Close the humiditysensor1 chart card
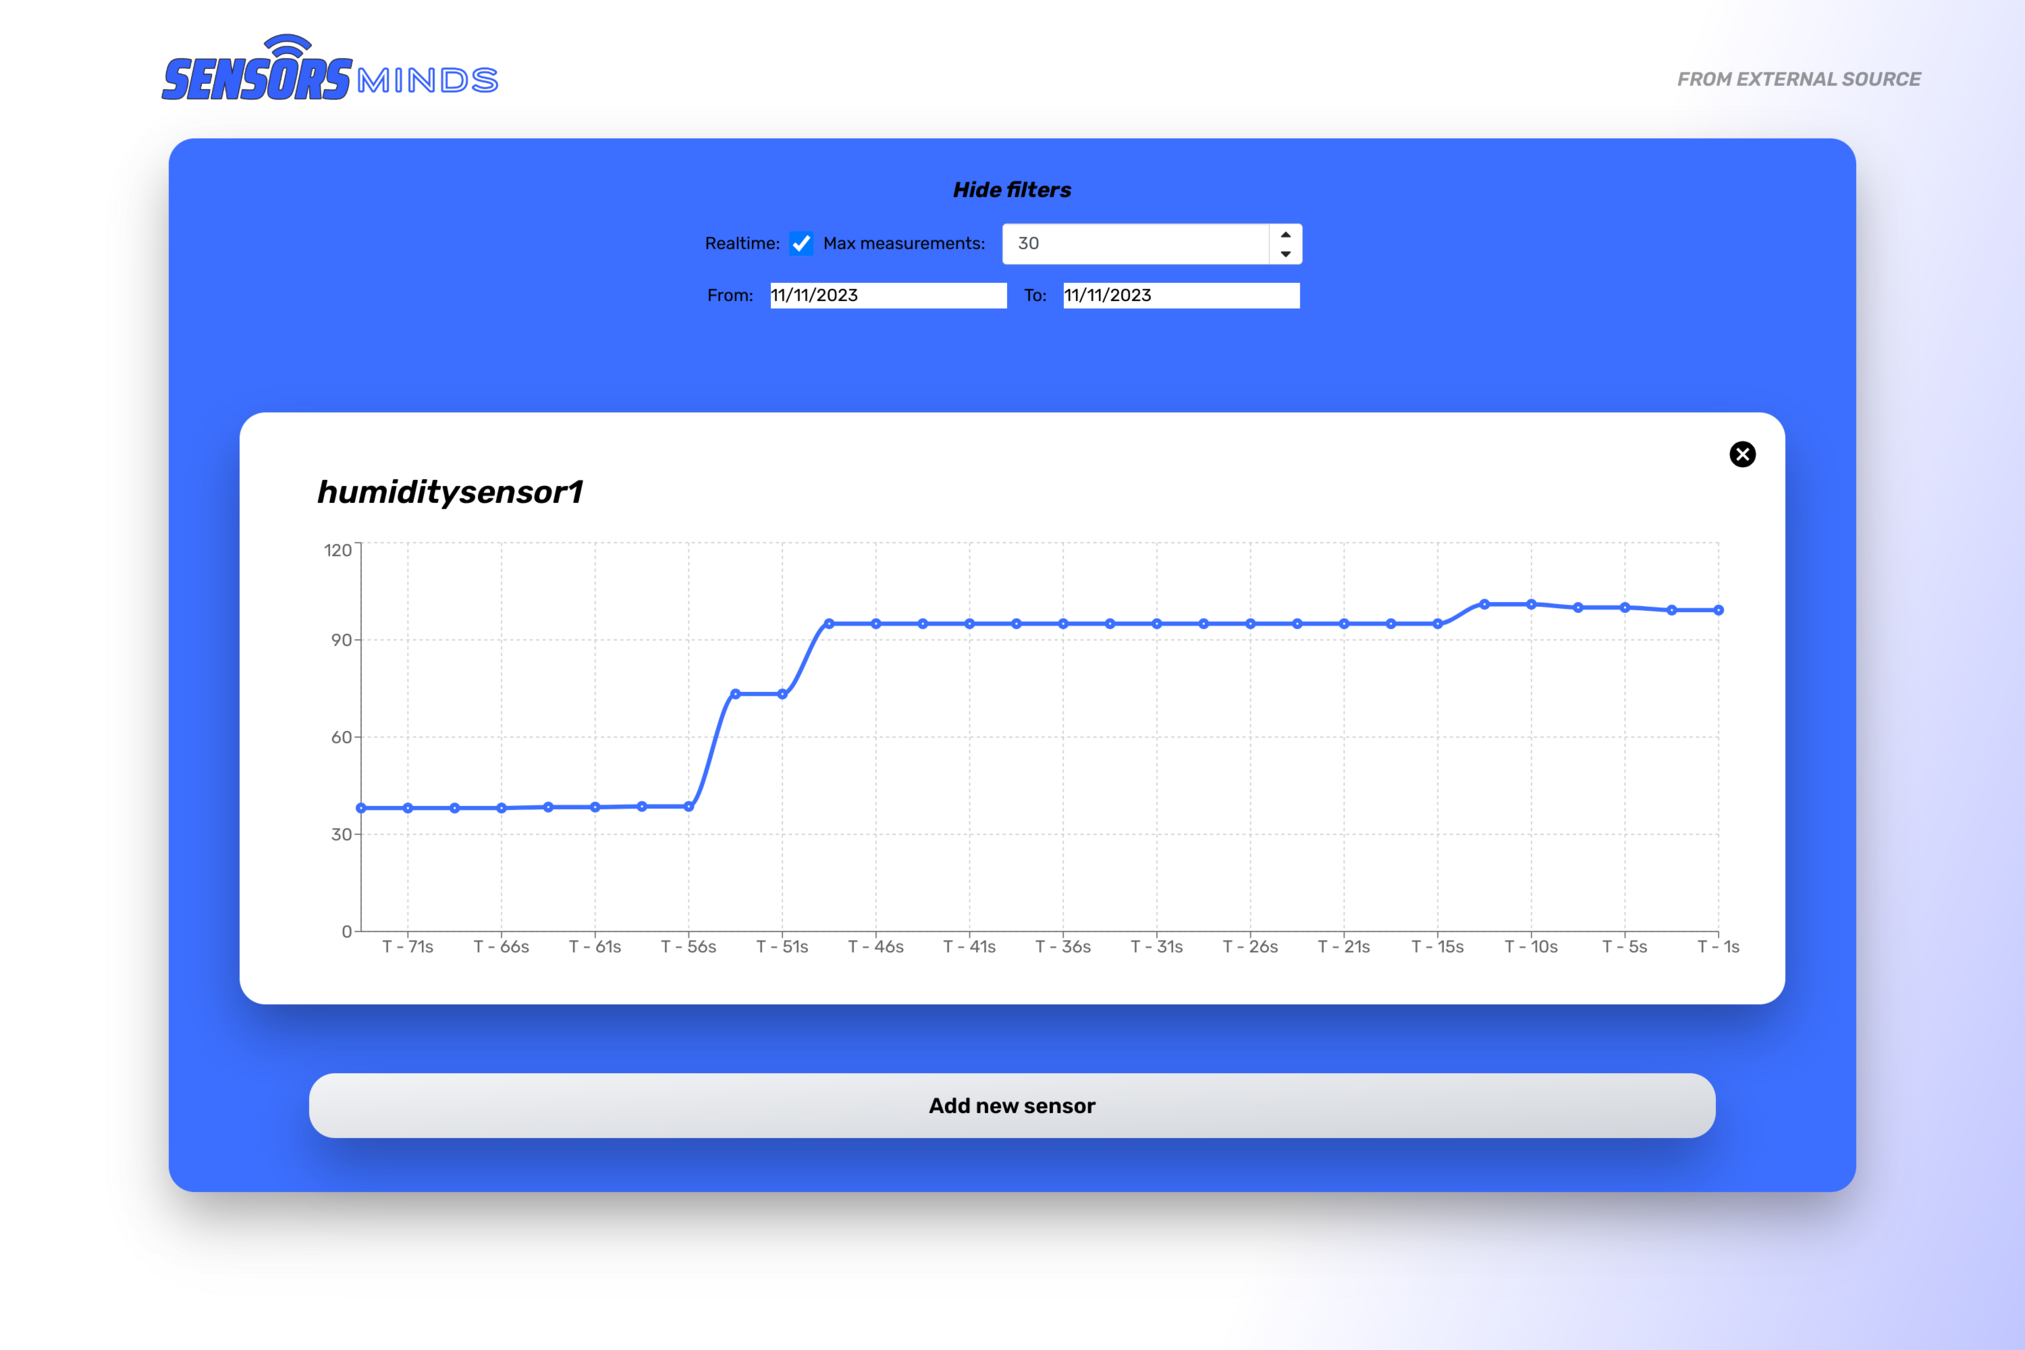 1742,454
